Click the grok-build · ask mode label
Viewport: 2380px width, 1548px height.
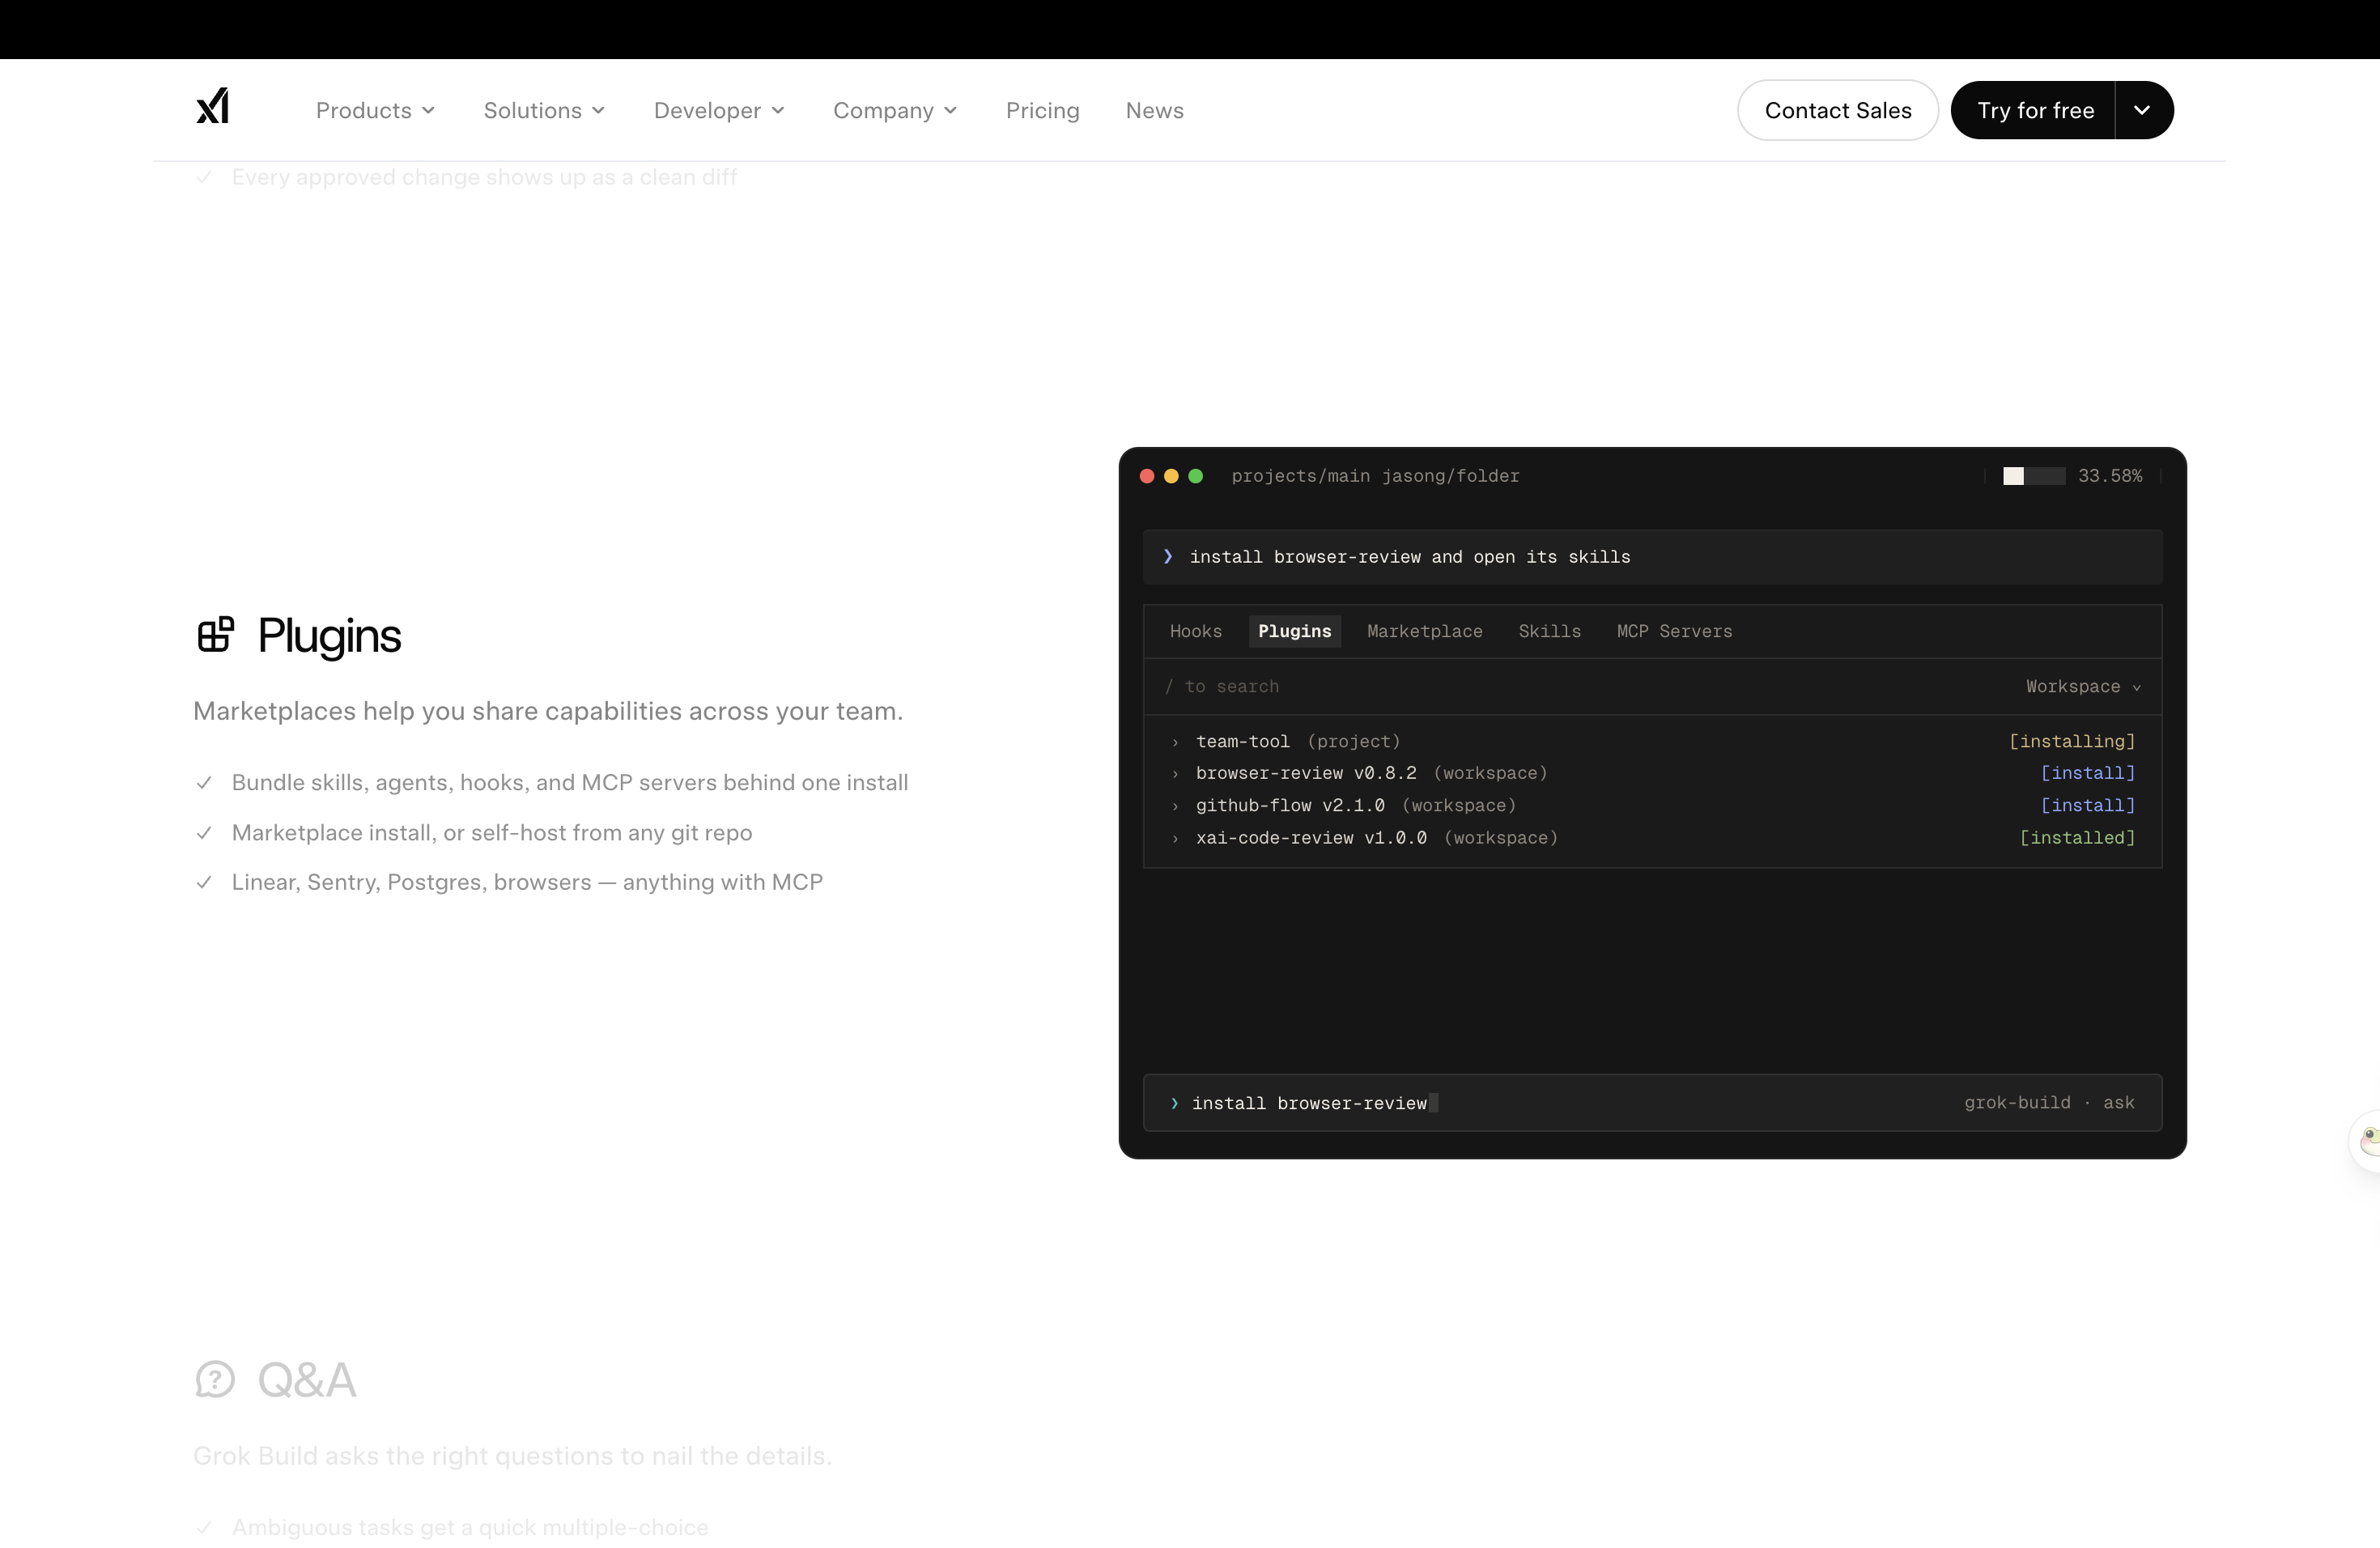pos(2049,1103)
